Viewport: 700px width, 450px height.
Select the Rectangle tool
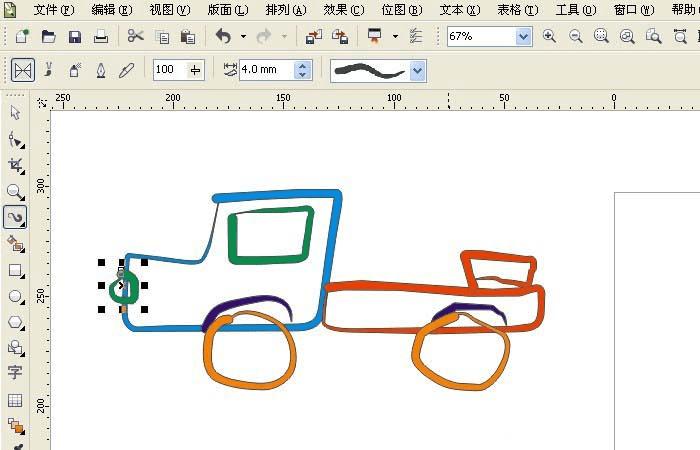click(x=16, y=270)
